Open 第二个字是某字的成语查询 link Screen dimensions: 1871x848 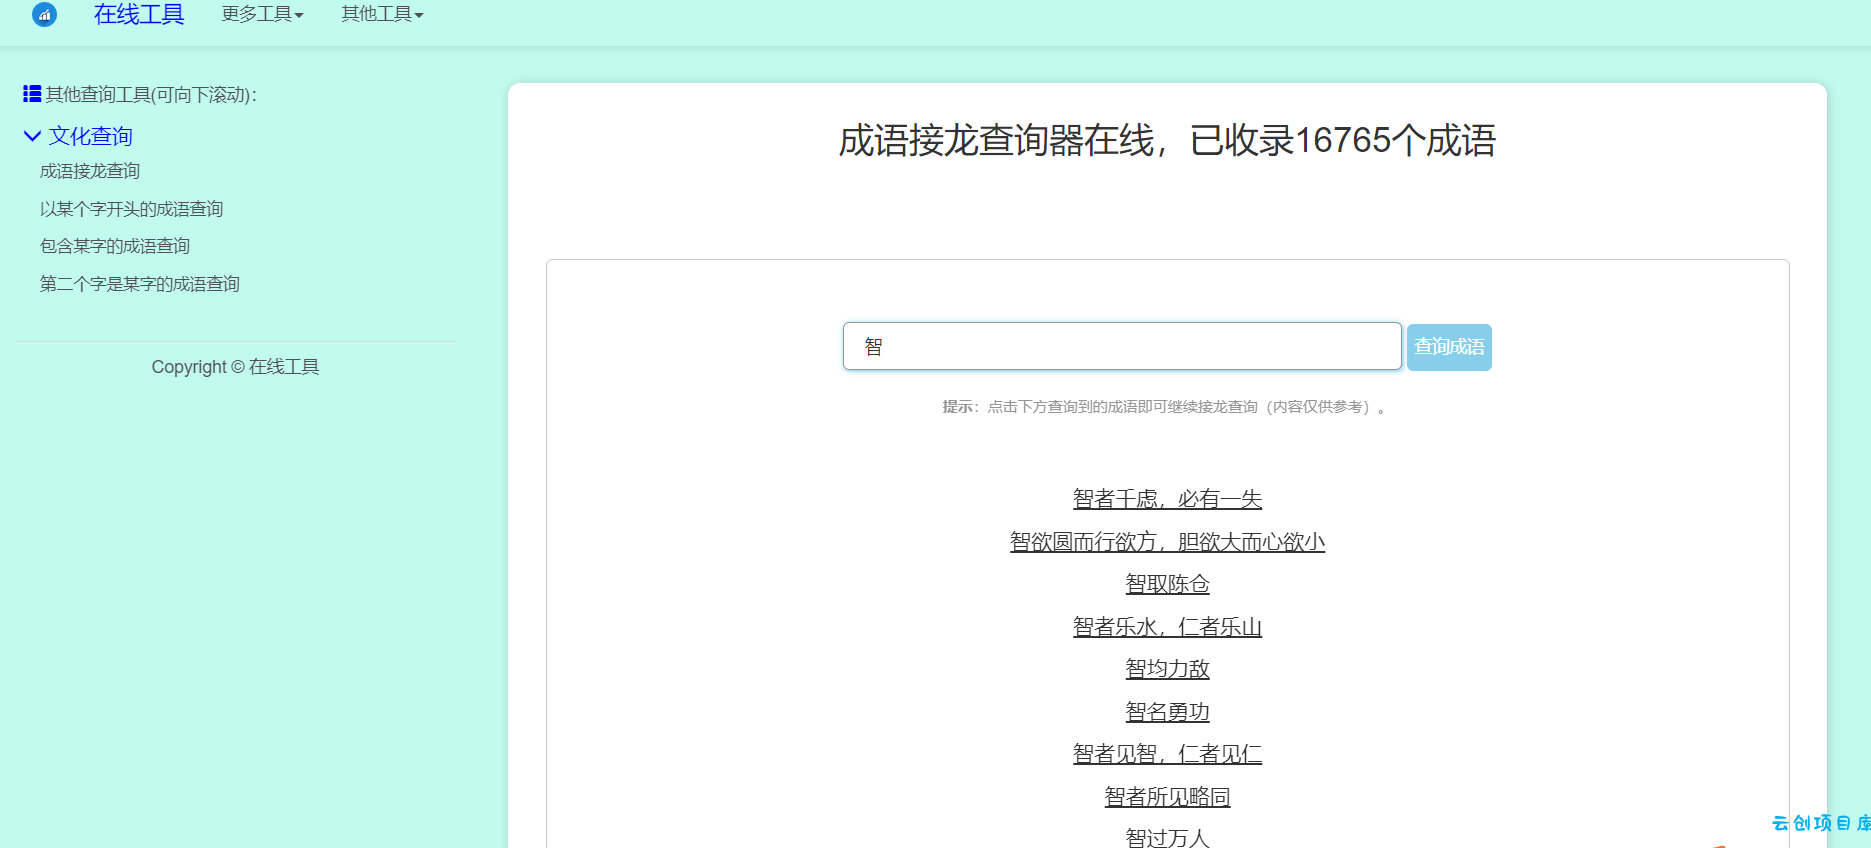pos(140,284)
